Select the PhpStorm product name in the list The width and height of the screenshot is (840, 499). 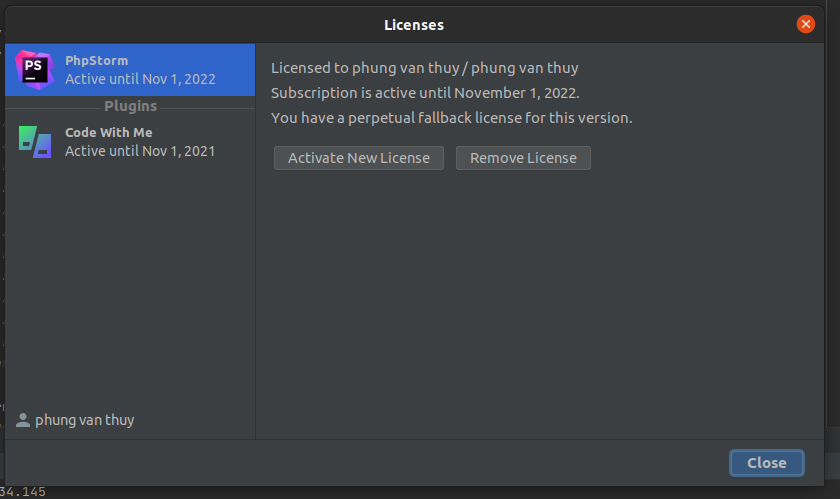tap(96, 61)
